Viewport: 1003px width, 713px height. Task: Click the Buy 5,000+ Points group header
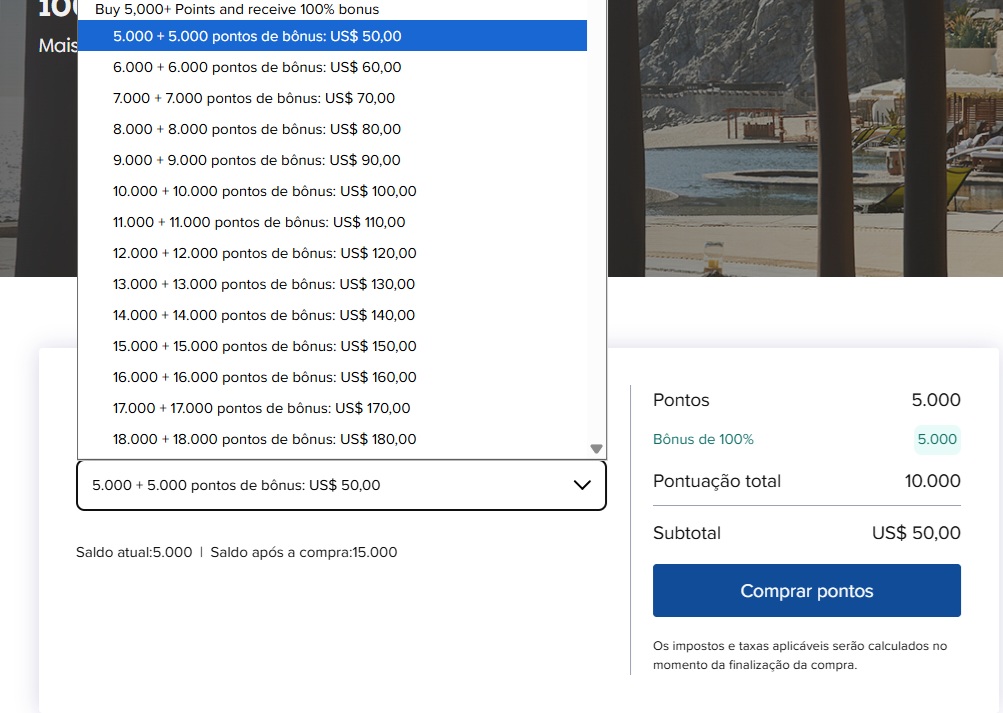237,9
